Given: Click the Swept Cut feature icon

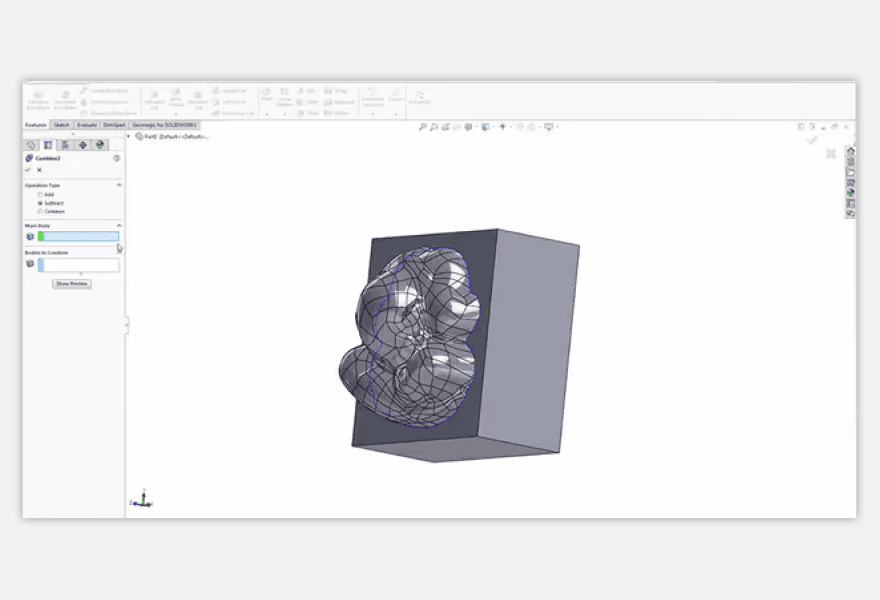Looking at the screenshot, I should coord(217,90).
